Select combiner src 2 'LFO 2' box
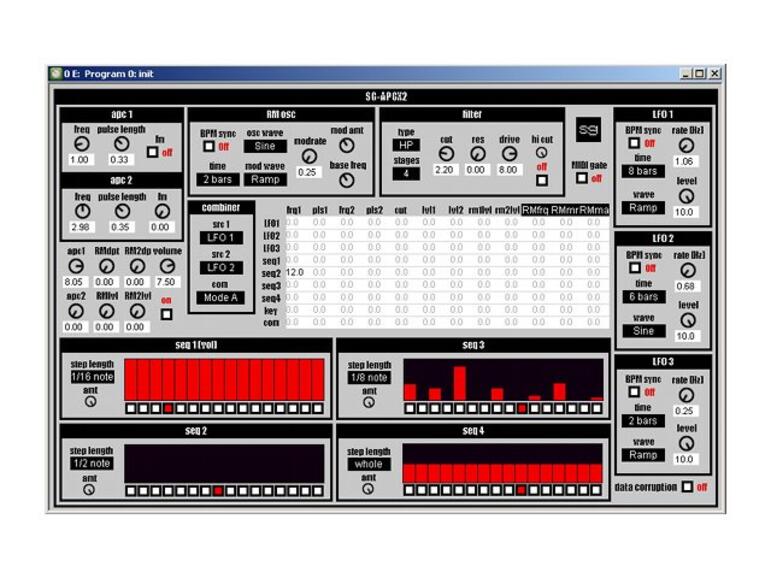 click(221, 268)
